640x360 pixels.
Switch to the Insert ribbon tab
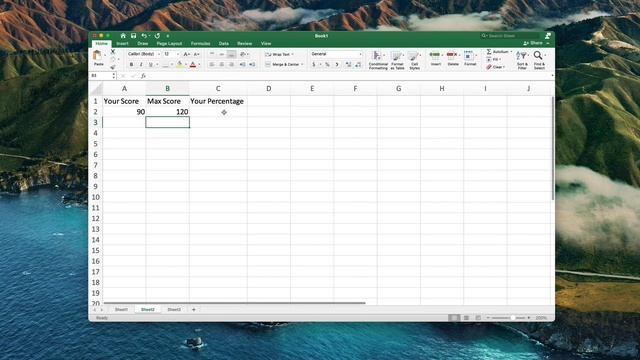(122, 44)
